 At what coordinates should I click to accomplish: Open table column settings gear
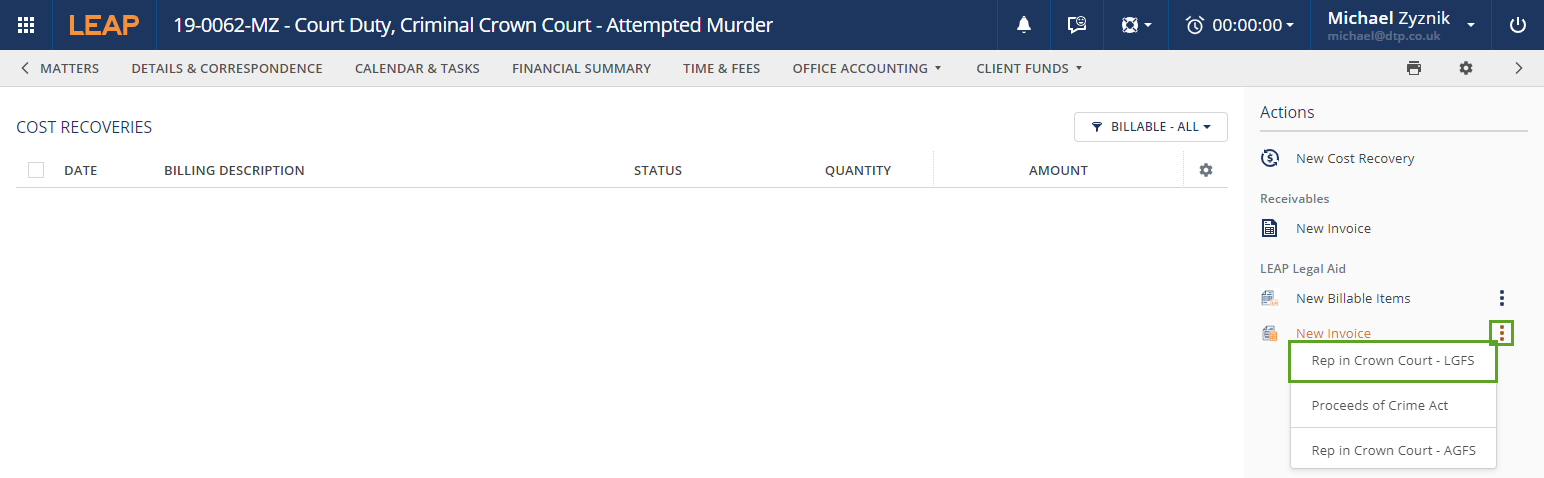[x=1205, y=170]
